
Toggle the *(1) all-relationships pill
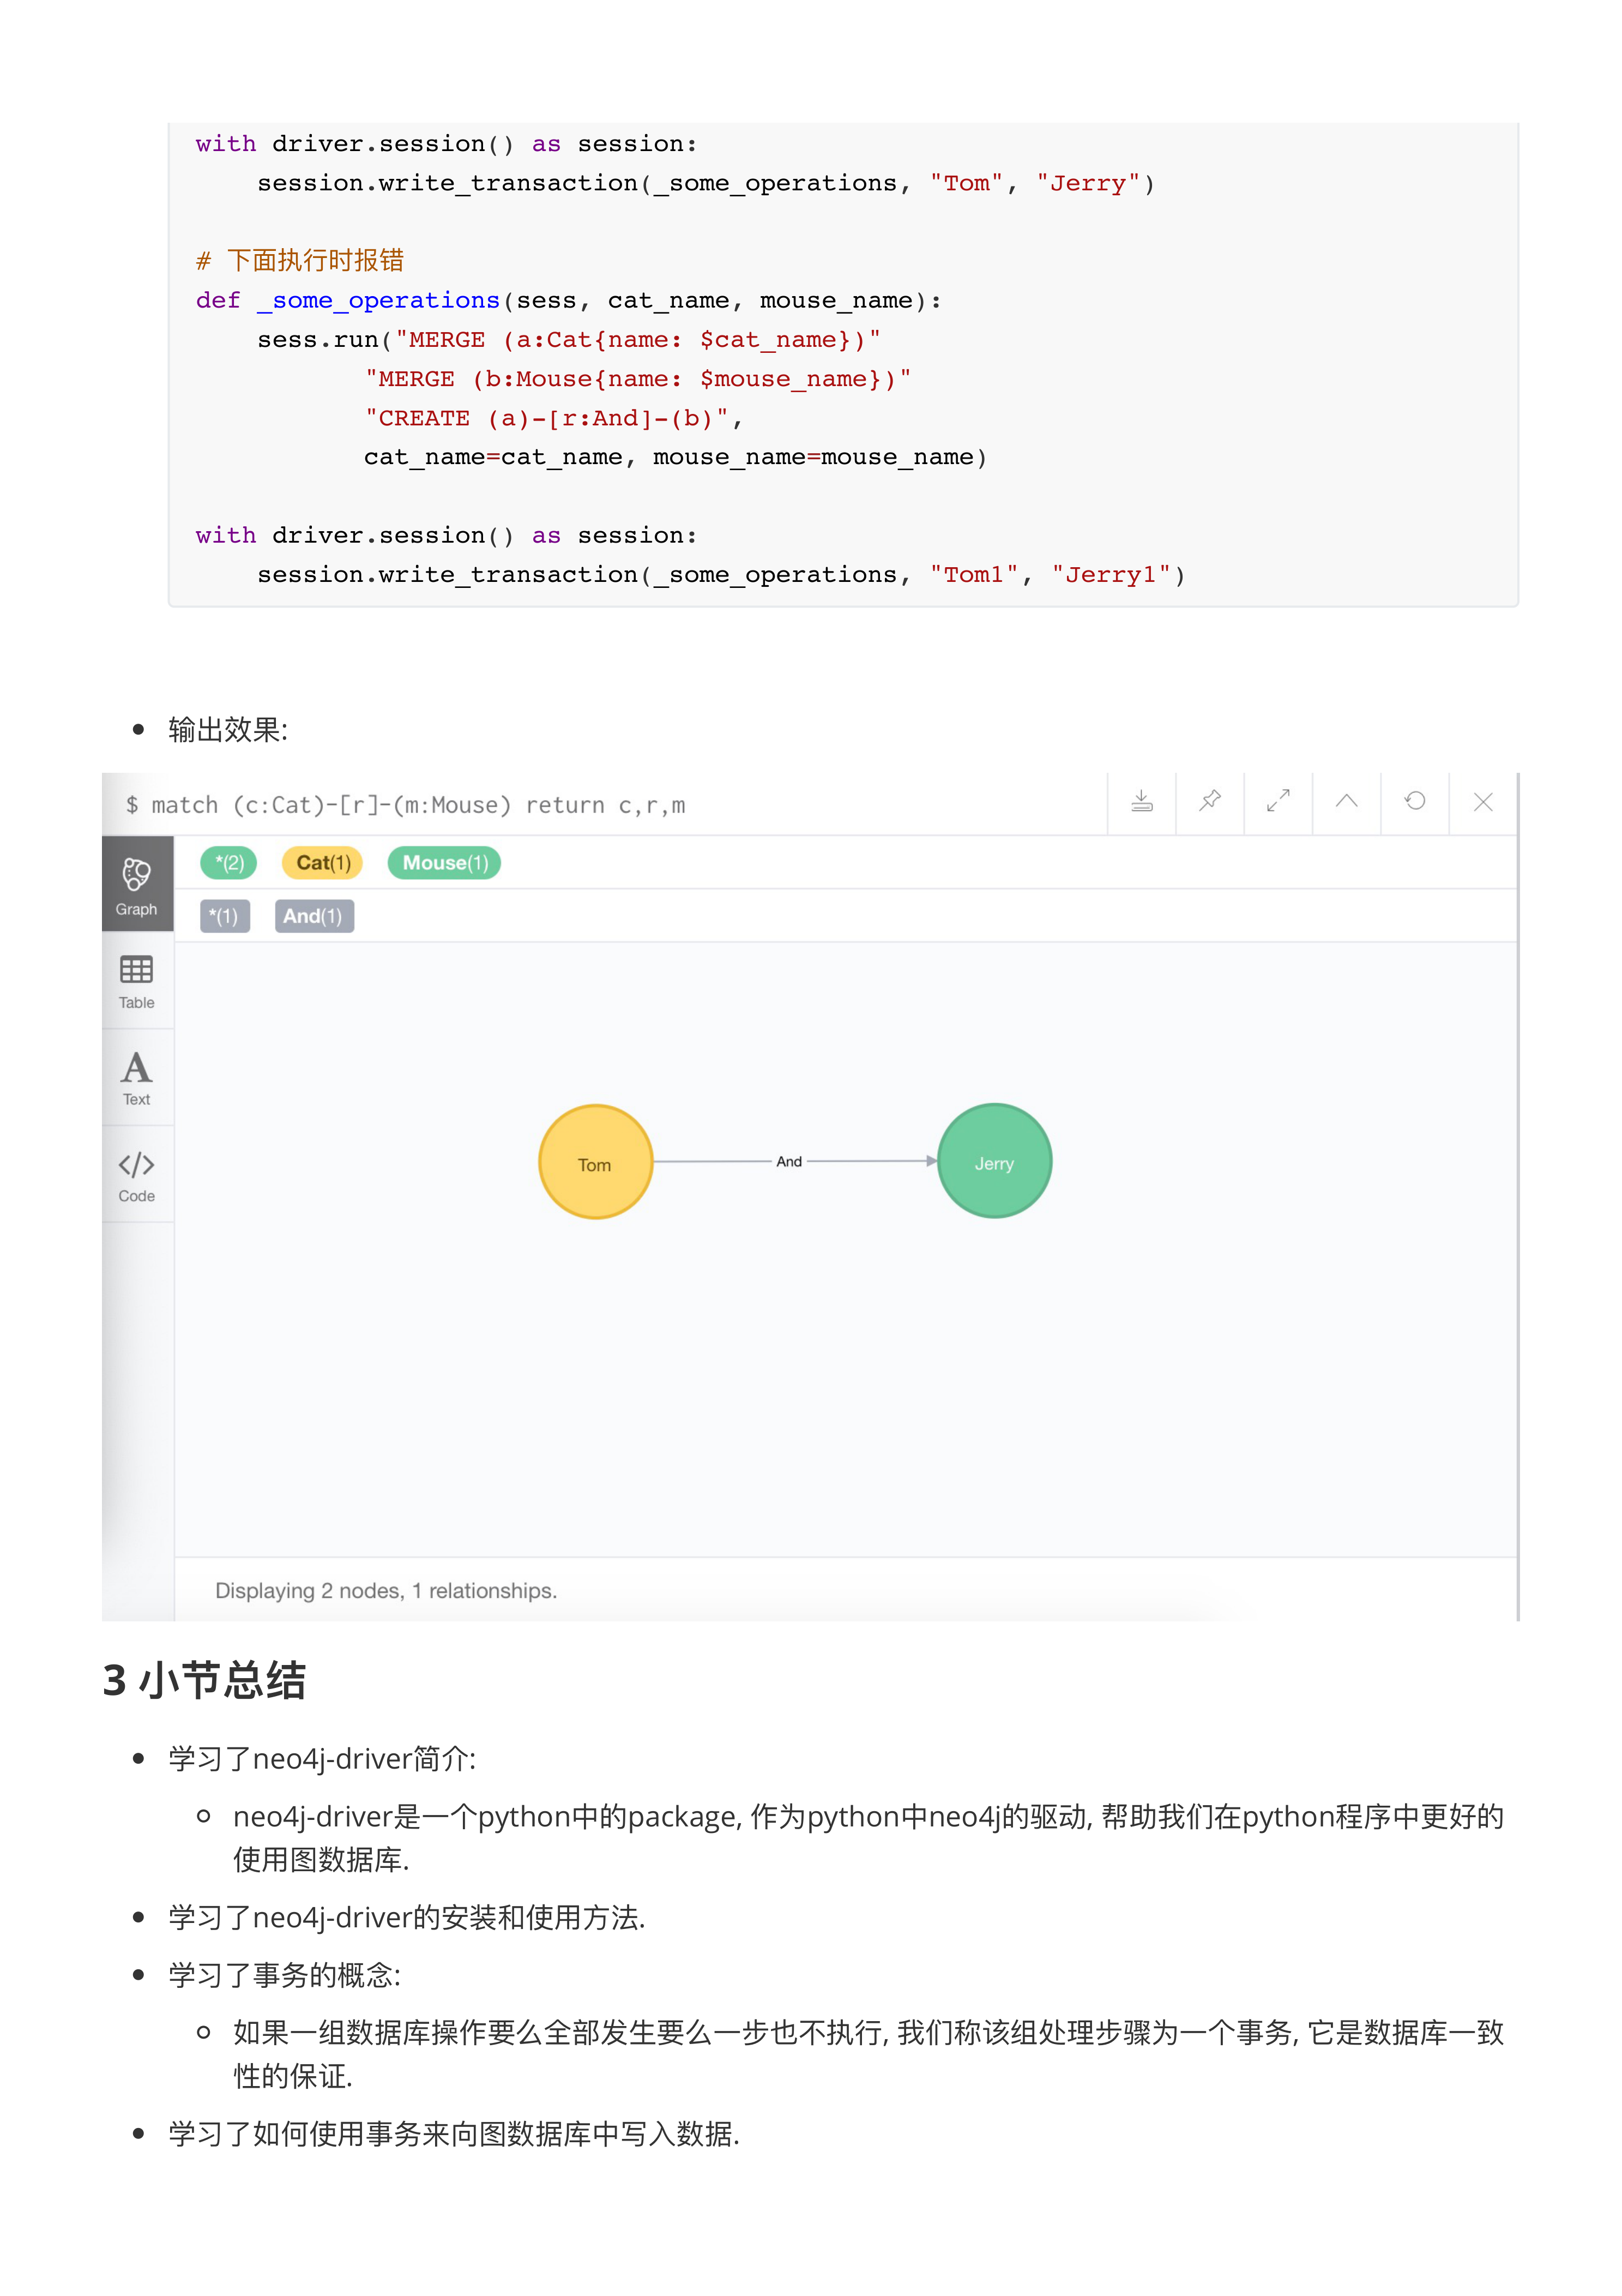pos(226,916)
